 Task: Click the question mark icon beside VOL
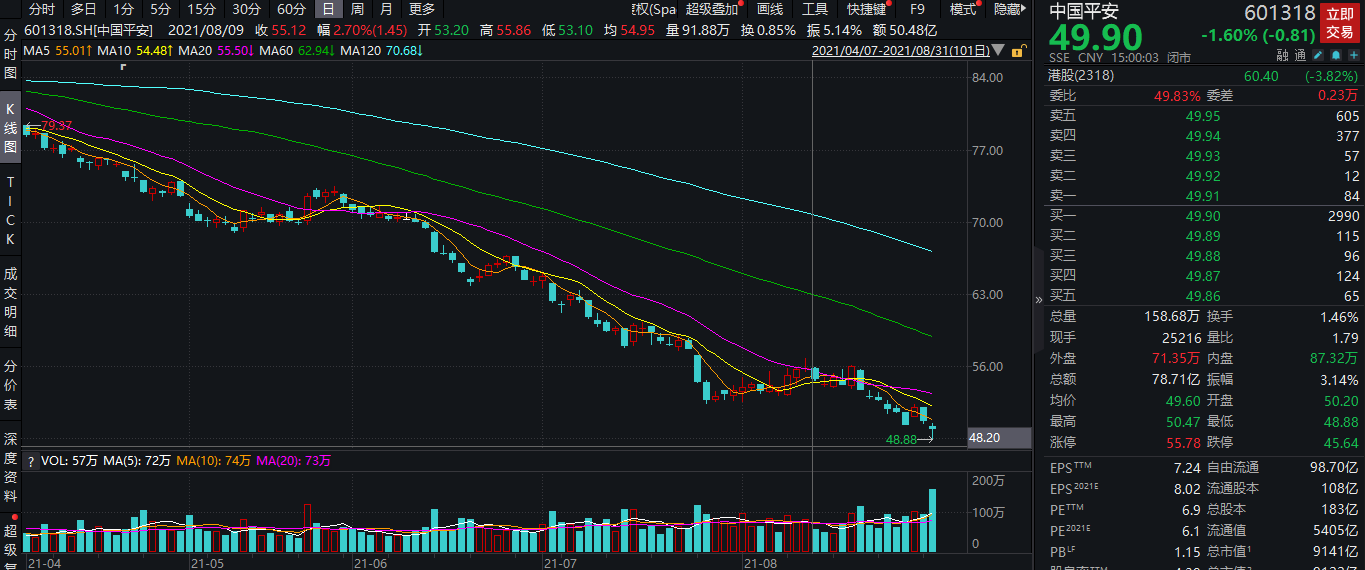coord(29,461)
